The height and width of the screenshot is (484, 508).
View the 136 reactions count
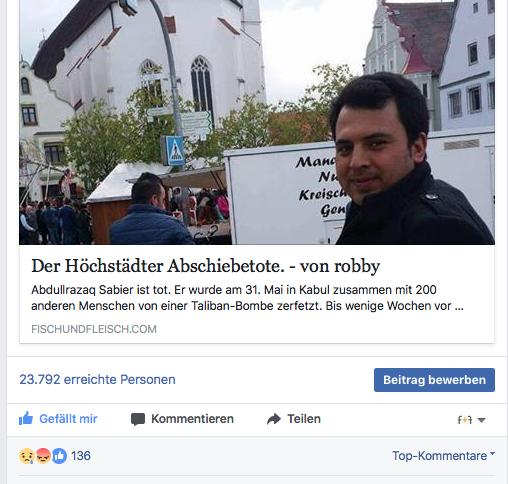tap(81, 456)
